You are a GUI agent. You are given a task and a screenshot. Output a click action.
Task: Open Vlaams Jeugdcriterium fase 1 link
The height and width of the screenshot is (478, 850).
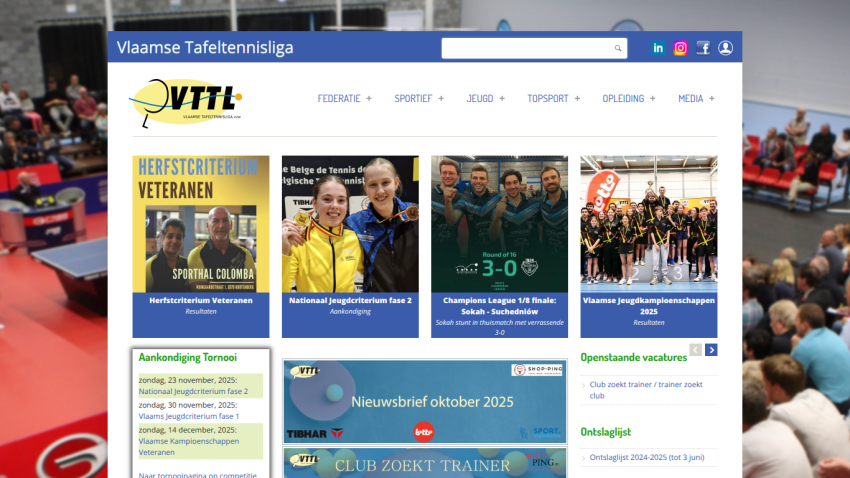click(189, 416)
